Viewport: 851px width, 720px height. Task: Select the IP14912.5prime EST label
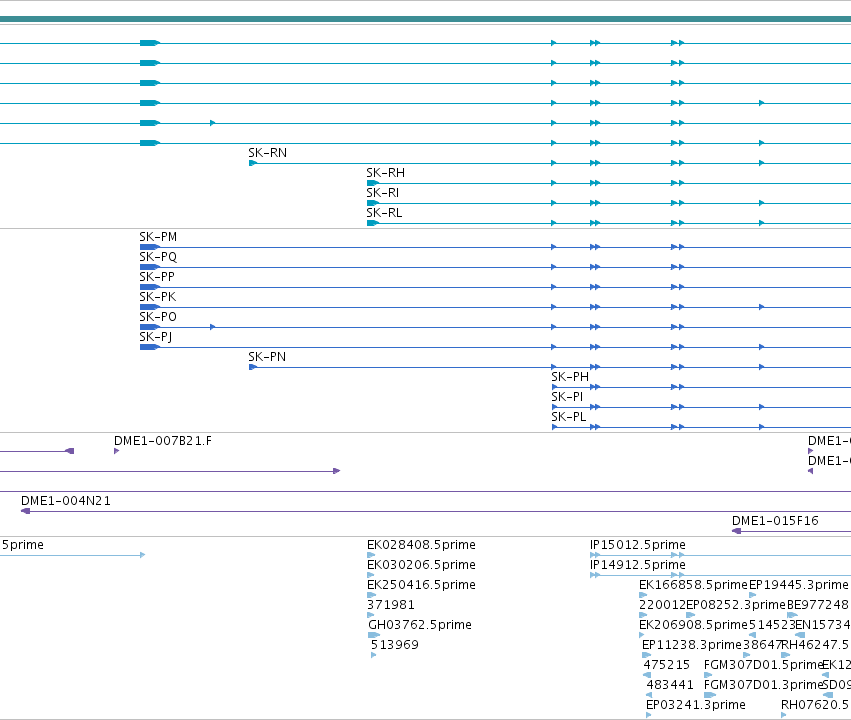click(x=638, y=565)
